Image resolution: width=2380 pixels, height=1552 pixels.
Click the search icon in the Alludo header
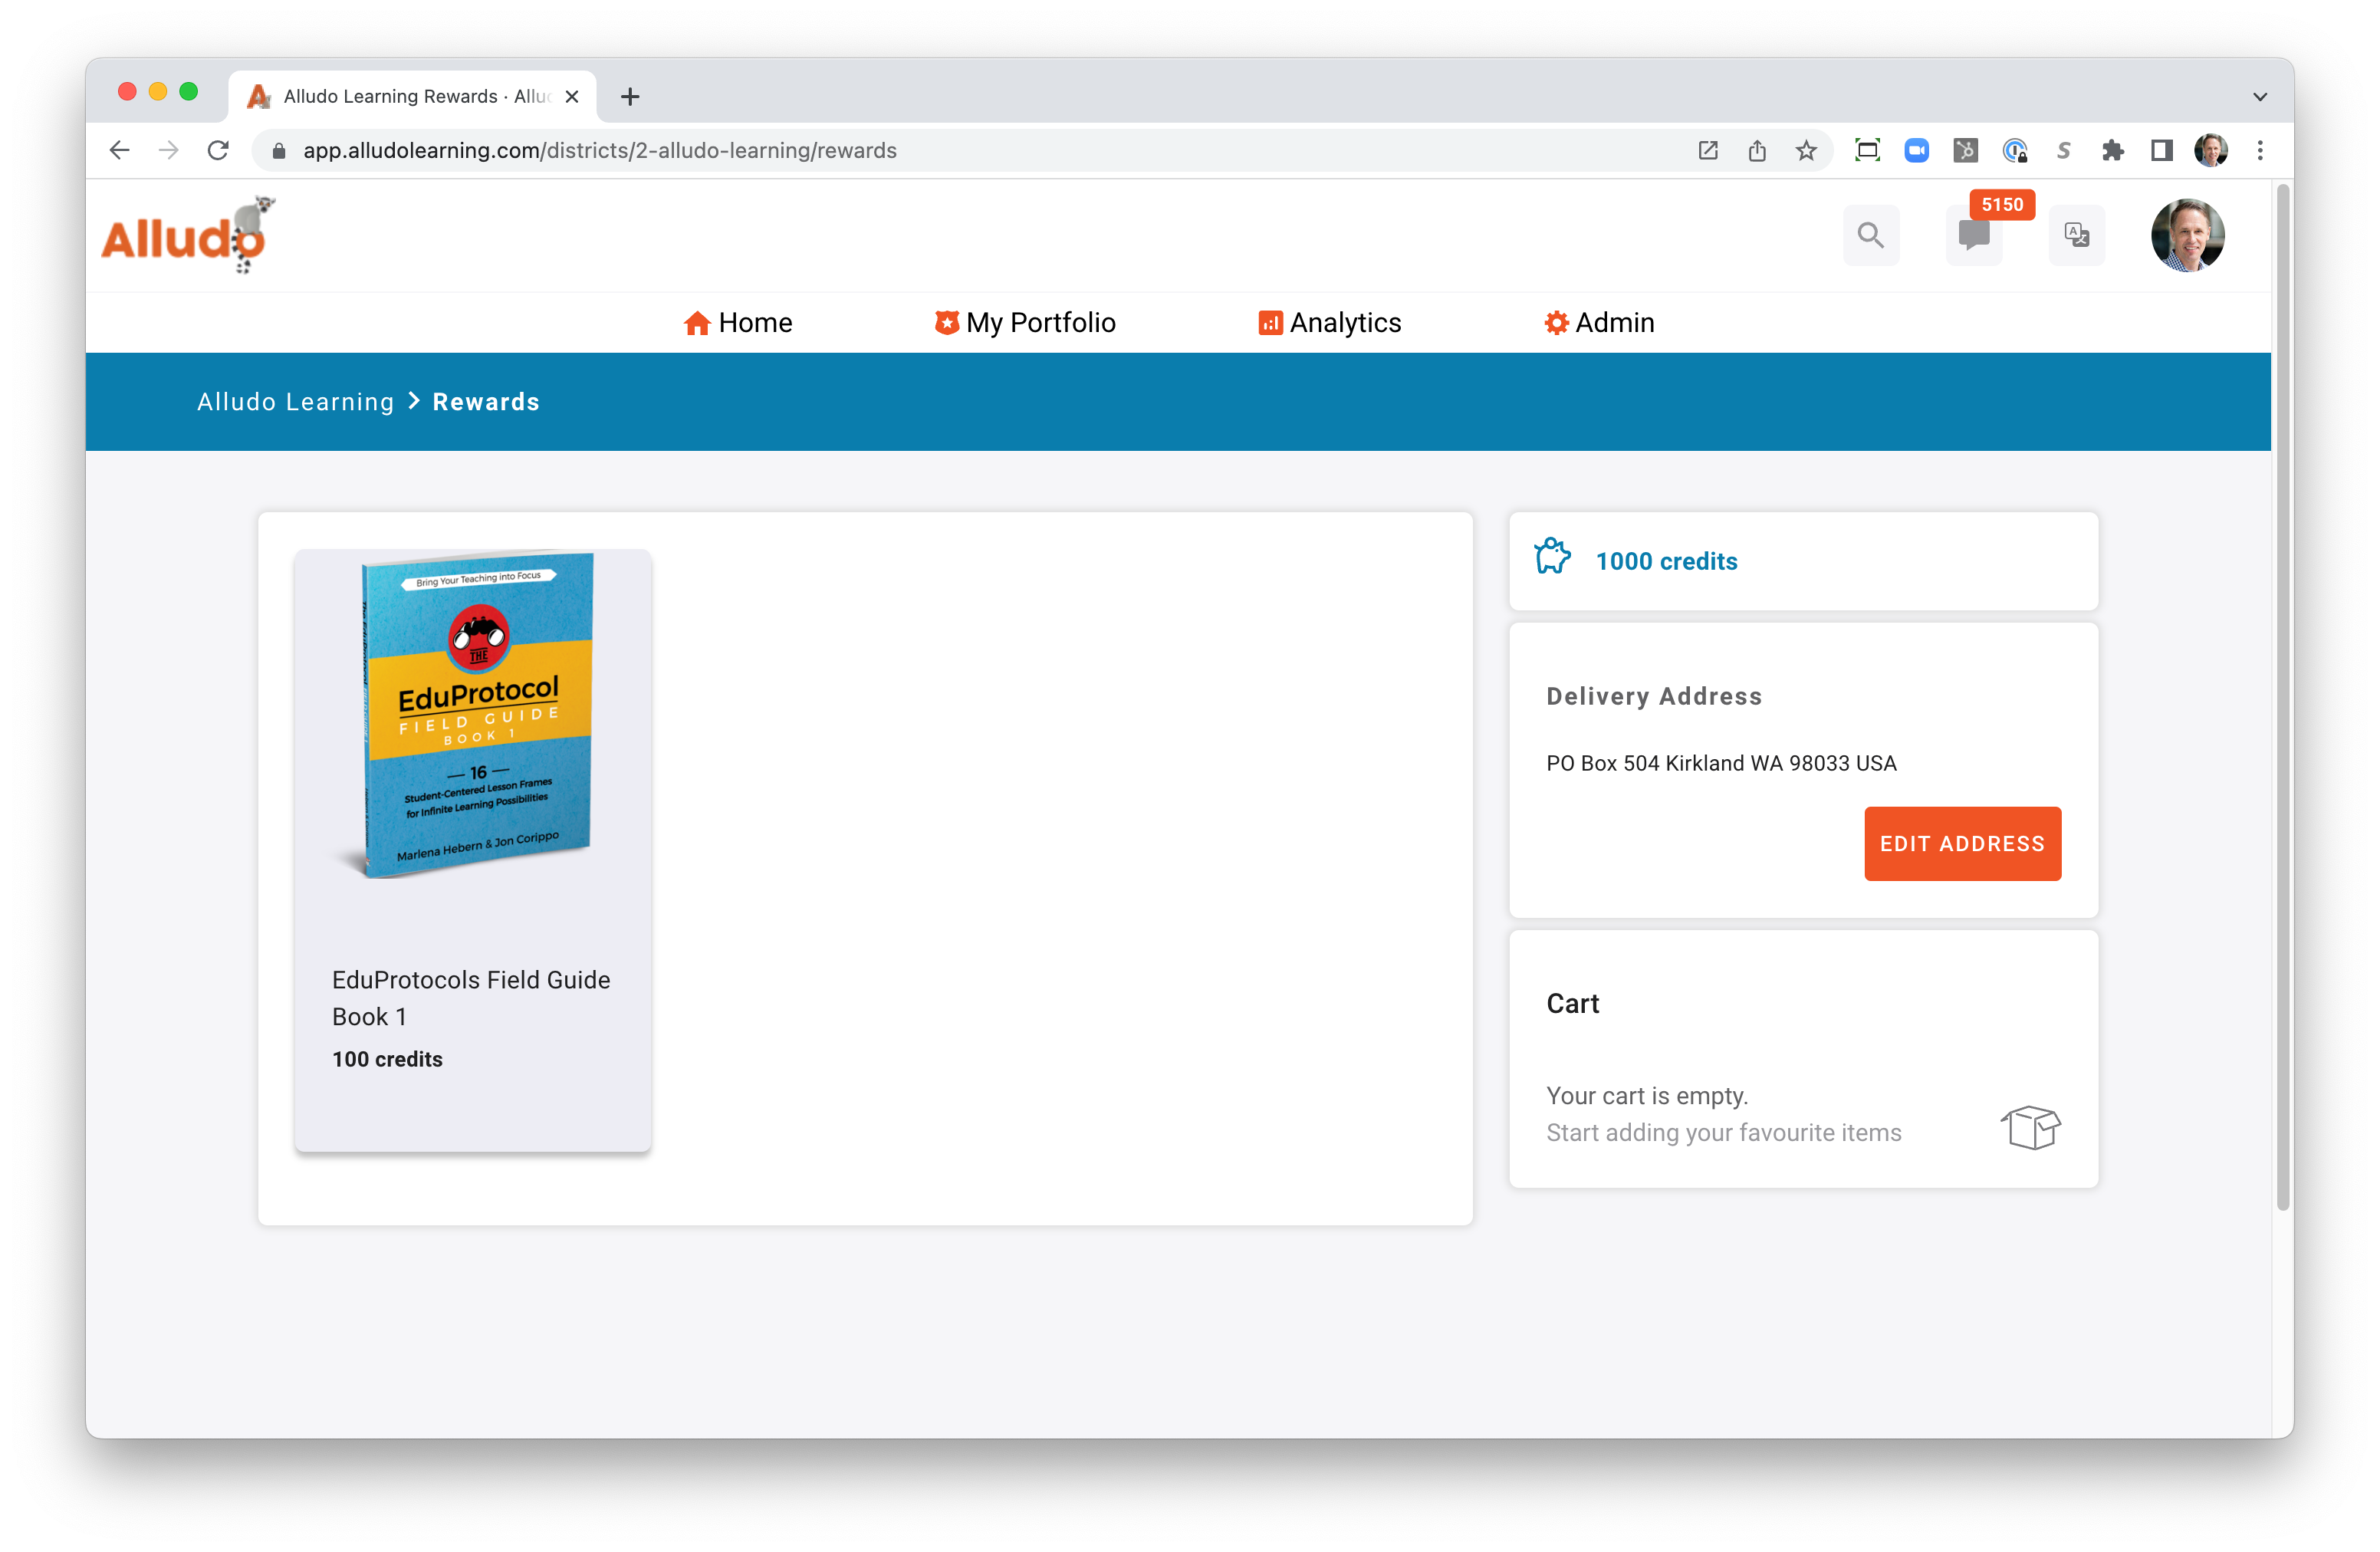coord(1871,235)
